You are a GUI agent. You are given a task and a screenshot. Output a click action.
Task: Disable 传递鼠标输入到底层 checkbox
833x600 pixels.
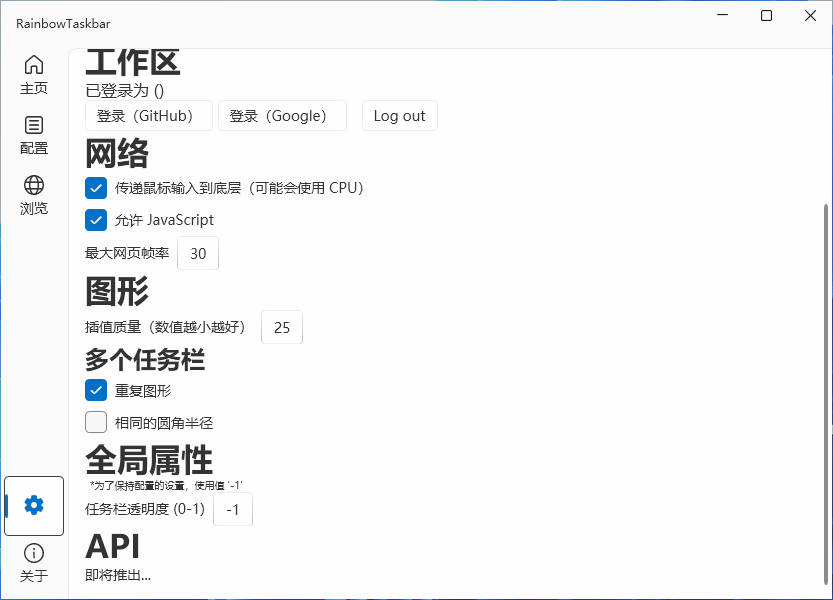coord(96,188)
